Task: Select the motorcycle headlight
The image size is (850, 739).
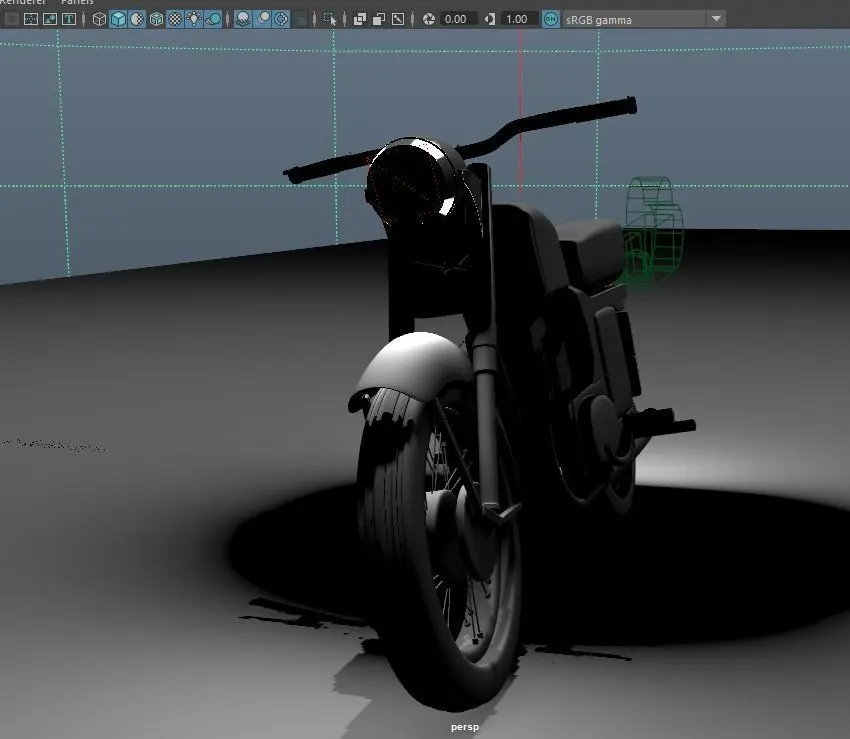Action: point(415,182)
